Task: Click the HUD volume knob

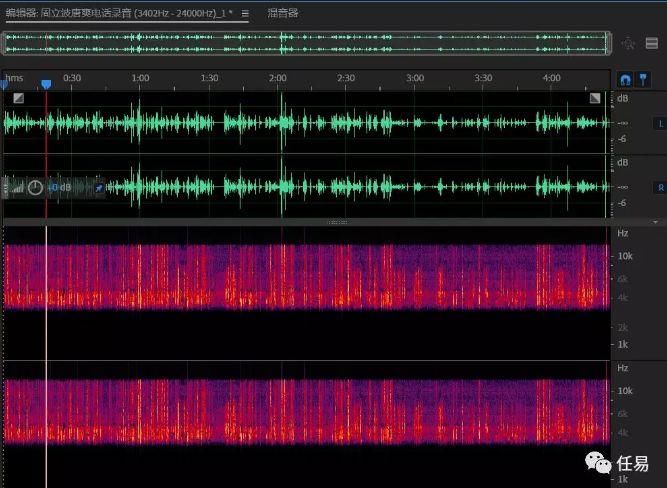Action: click(35, 187)
